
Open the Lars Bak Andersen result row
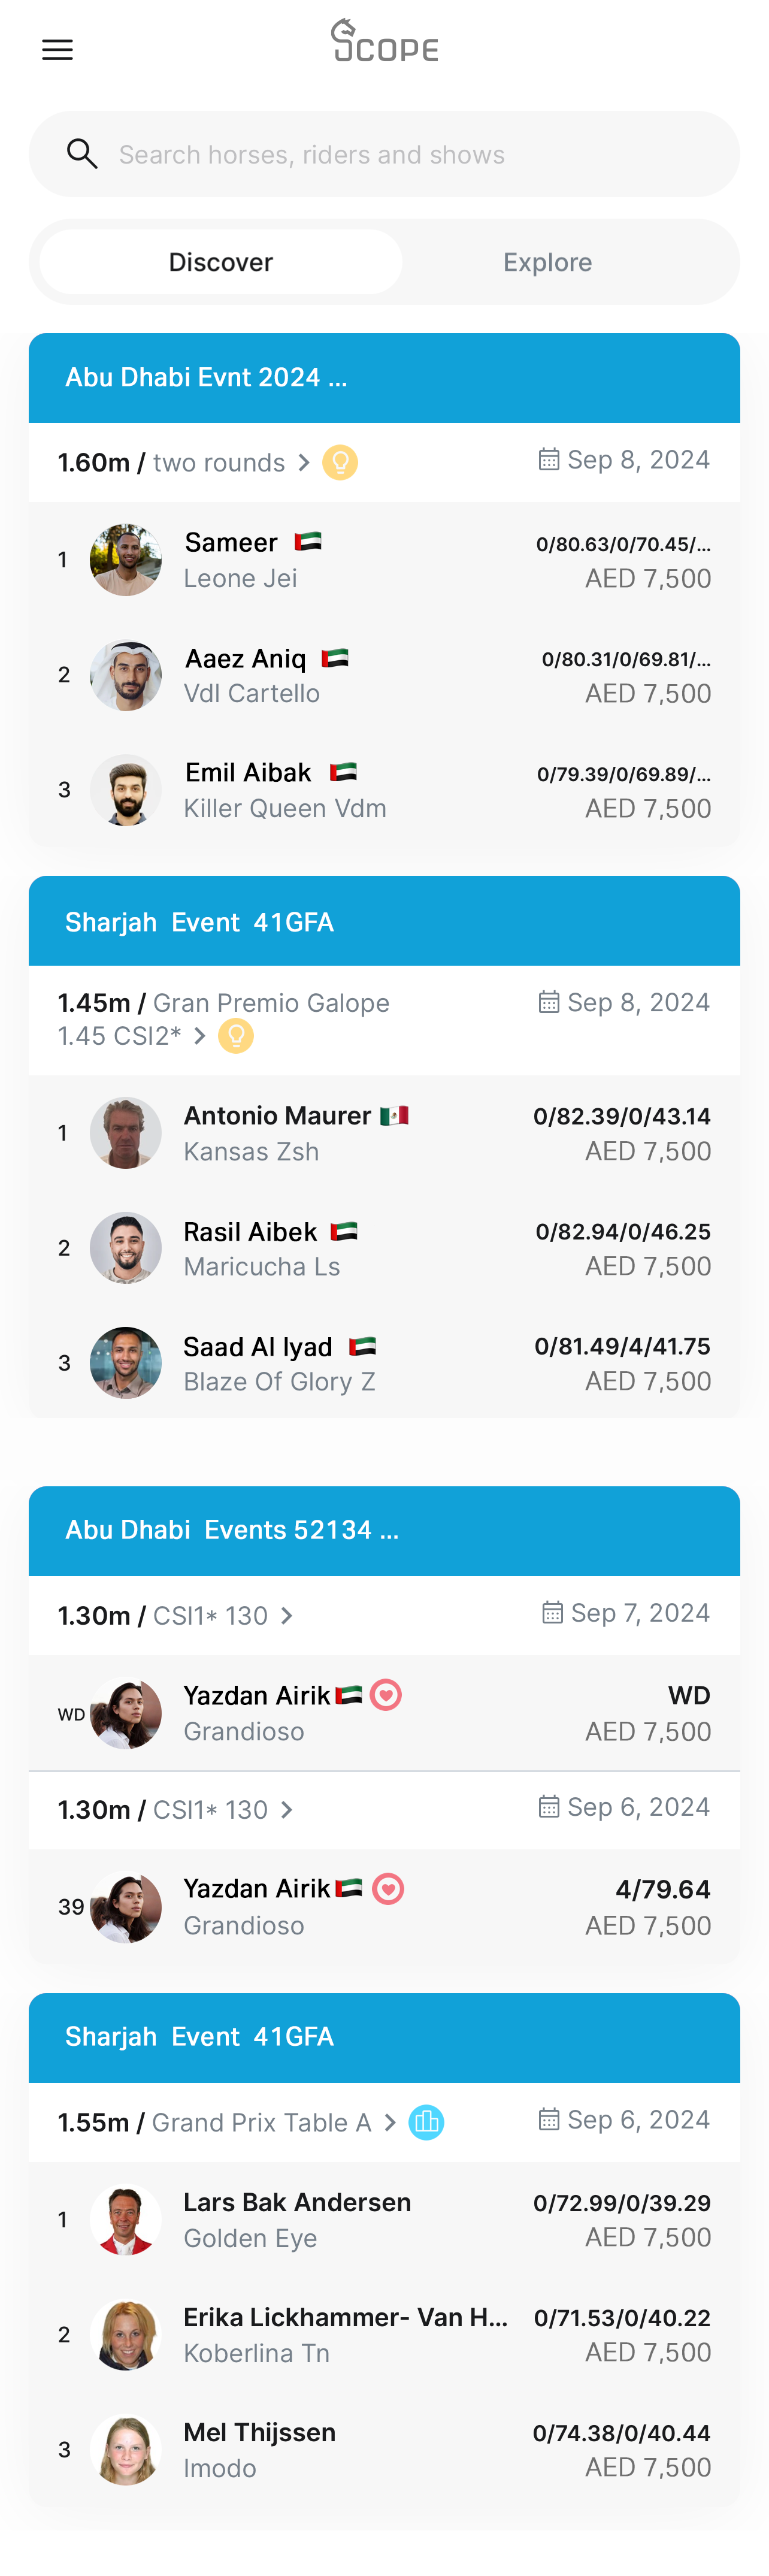click(384, 2219)
